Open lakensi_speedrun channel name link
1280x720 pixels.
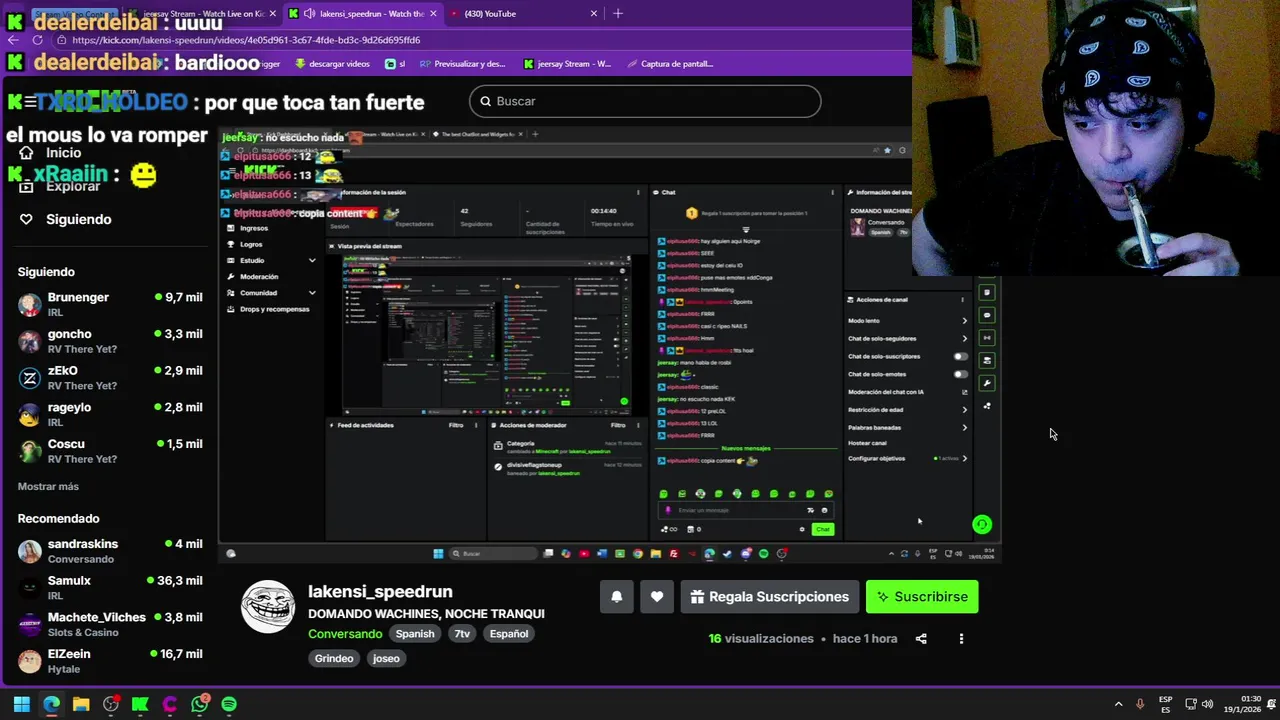380,591
